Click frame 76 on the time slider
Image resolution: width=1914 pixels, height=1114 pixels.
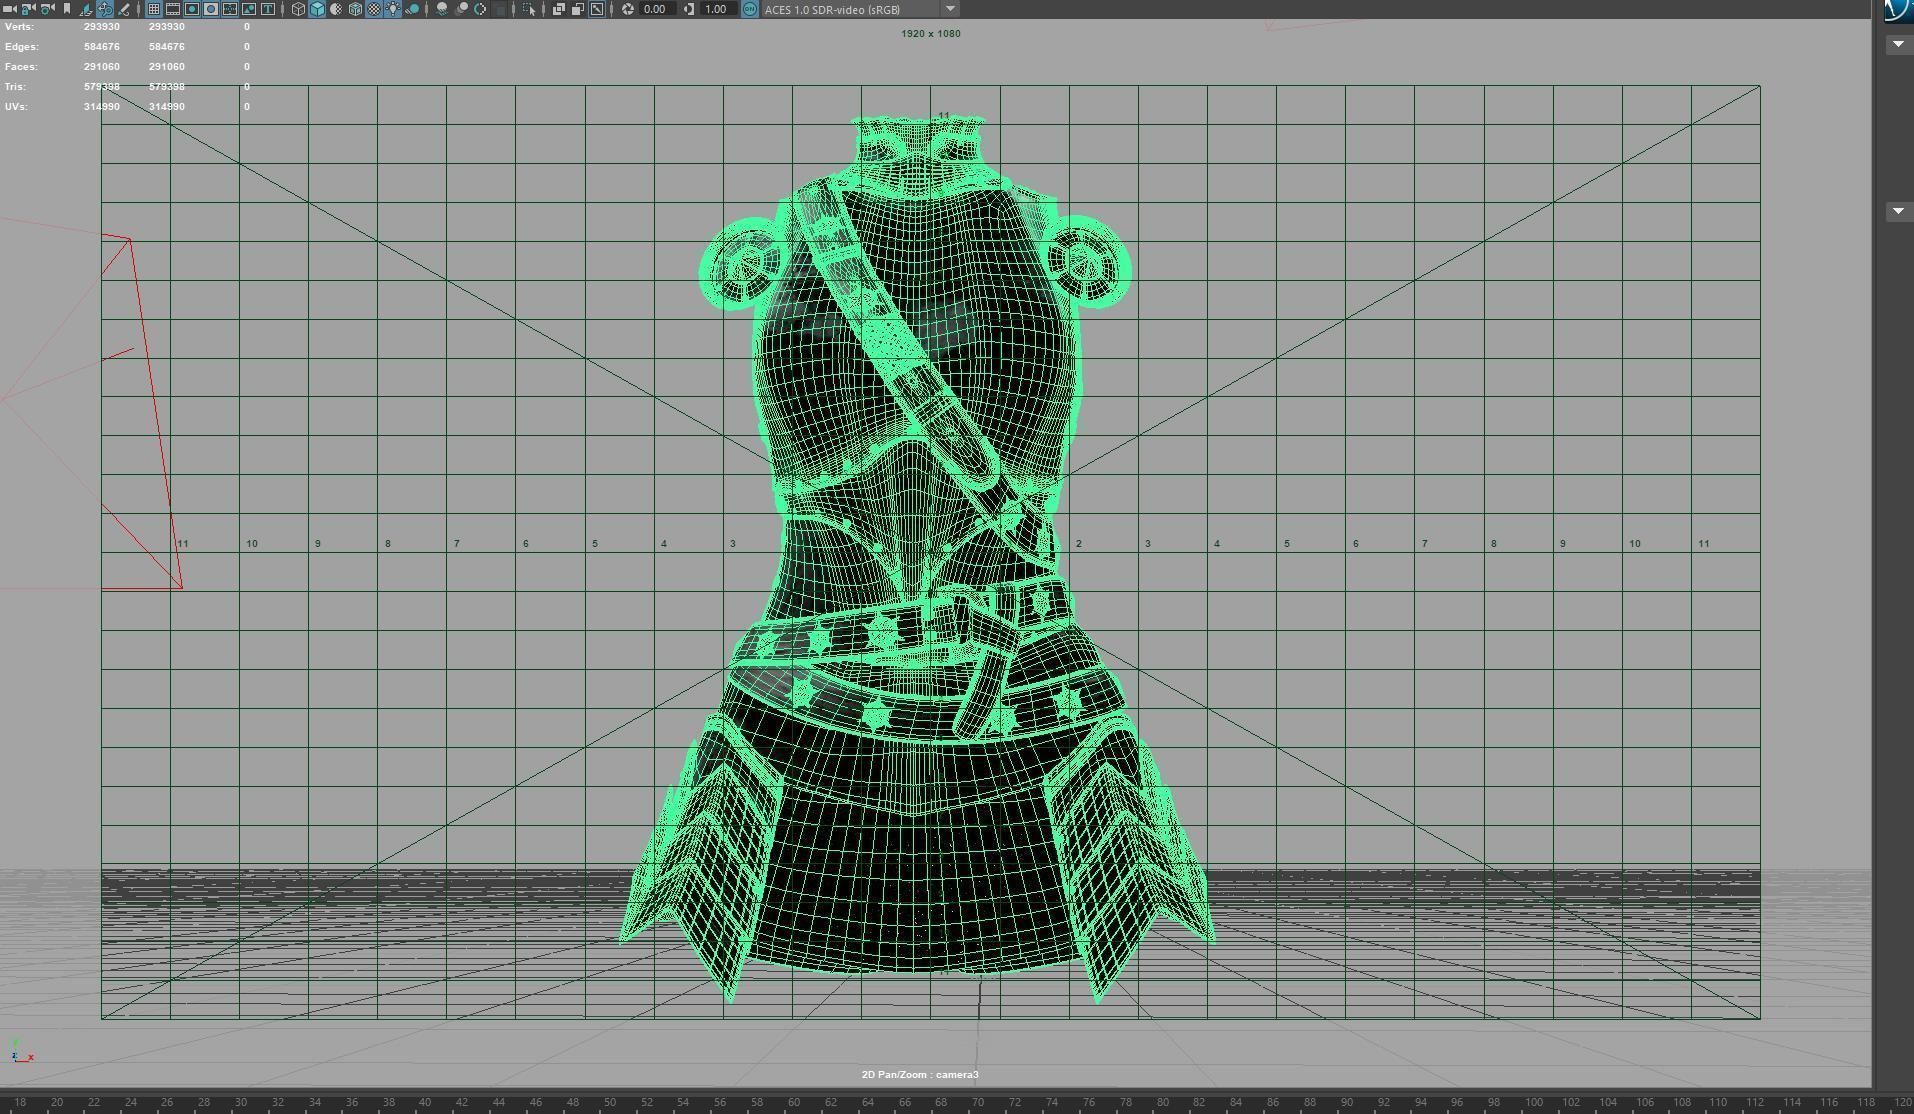(1089, 1102)
